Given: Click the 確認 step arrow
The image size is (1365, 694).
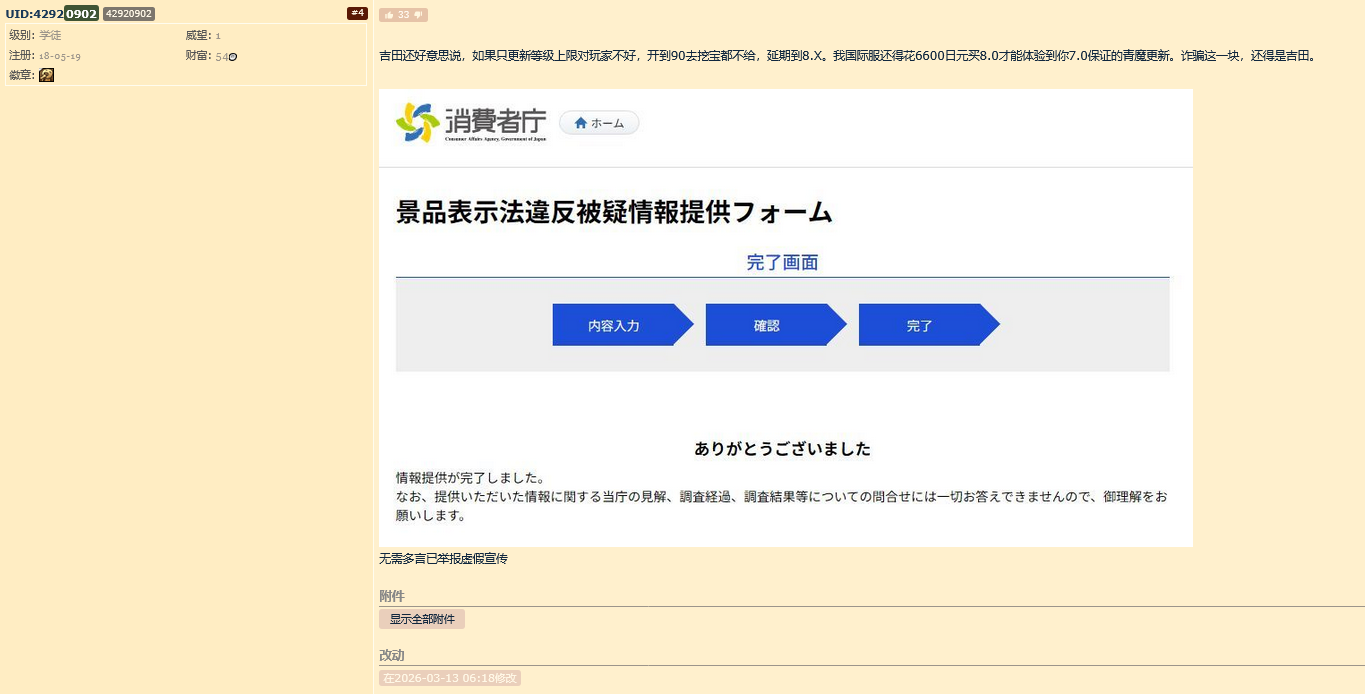Looking at the screenshot, I should (776, 325).
